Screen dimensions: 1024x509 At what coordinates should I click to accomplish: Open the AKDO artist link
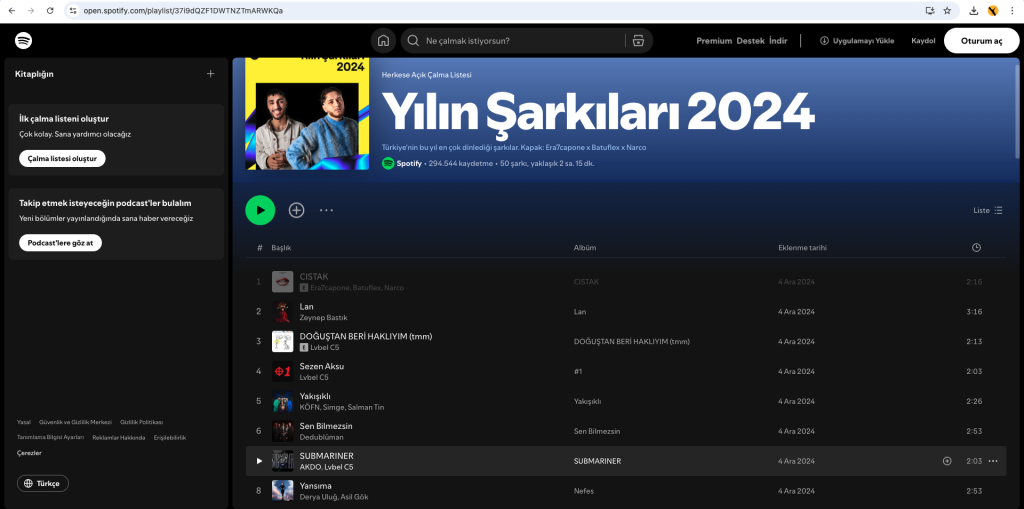coord(310,467)
